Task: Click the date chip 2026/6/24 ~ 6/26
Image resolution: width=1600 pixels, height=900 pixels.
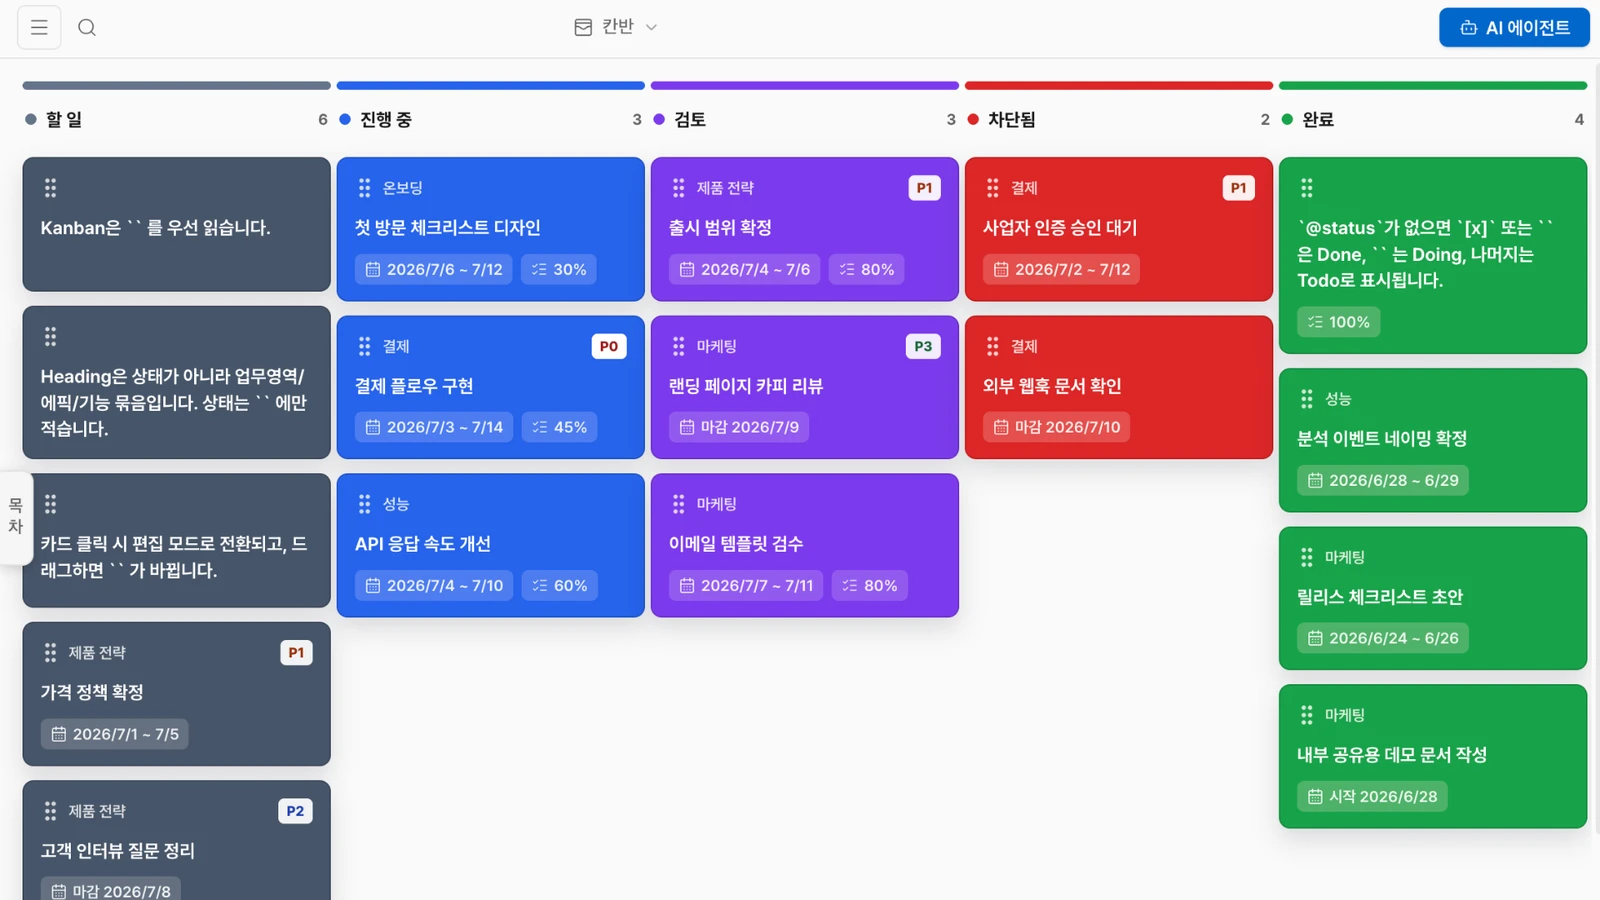Action: (1383, 638)
